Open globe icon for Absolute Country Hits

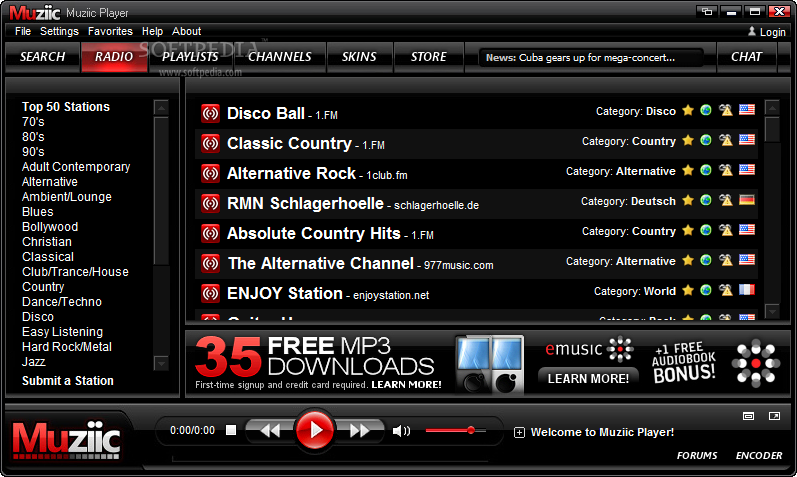tap(706, 230)
